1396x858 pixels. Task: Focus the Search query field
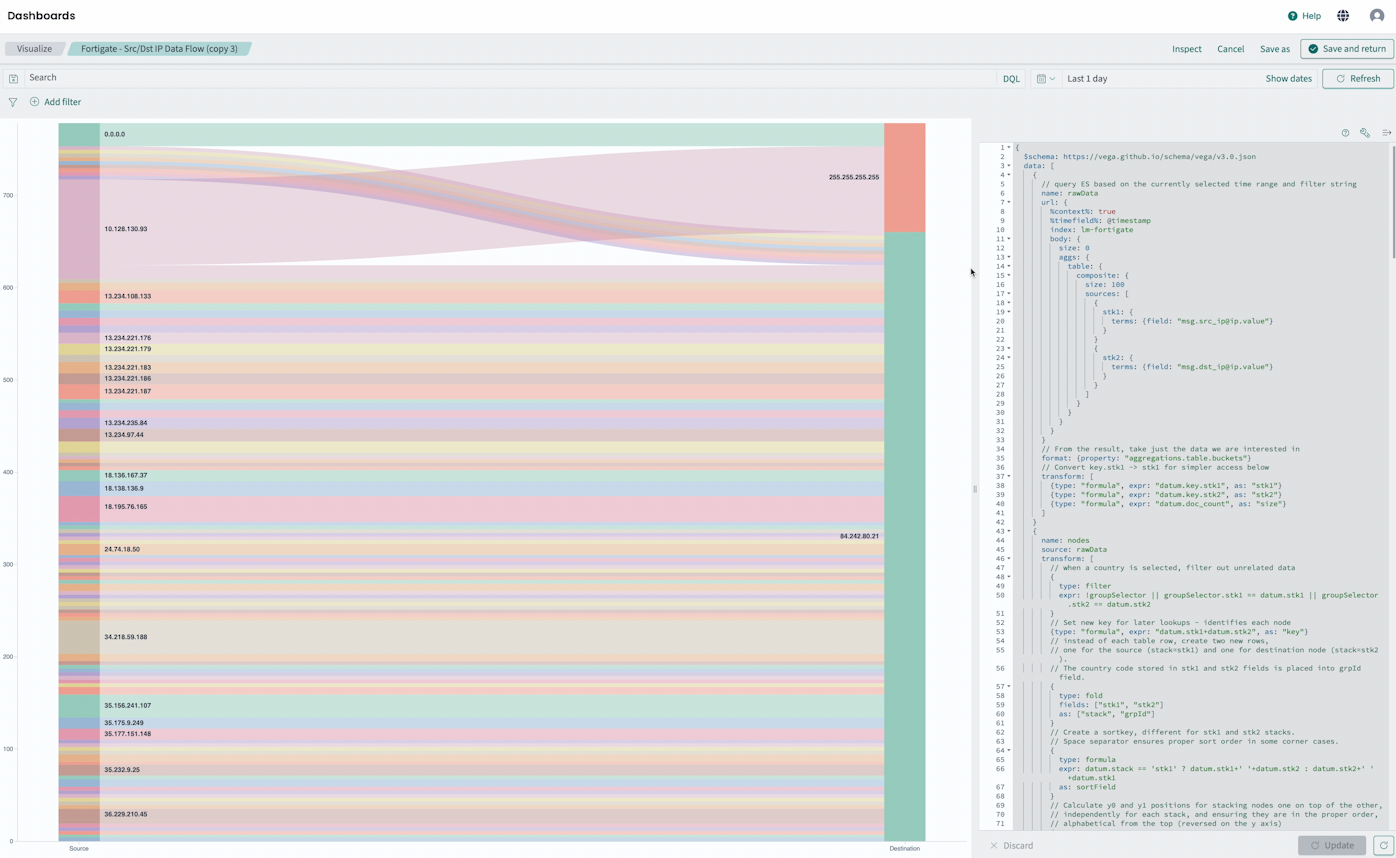pyautogui.click(x=510, y=77)
